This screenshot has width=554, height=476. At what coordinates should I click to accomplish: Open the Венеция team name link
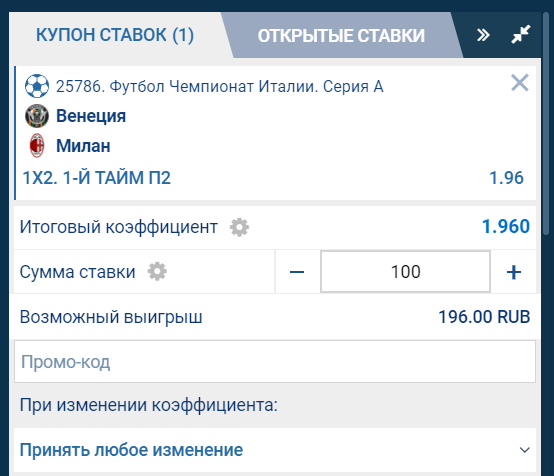coord(91,116)
